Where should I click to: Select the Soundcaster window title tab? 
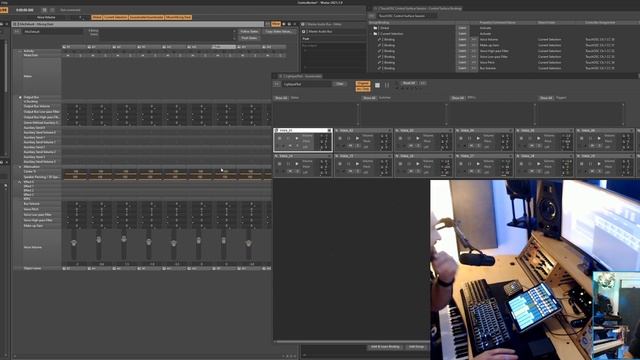click(x=302, y=76)
